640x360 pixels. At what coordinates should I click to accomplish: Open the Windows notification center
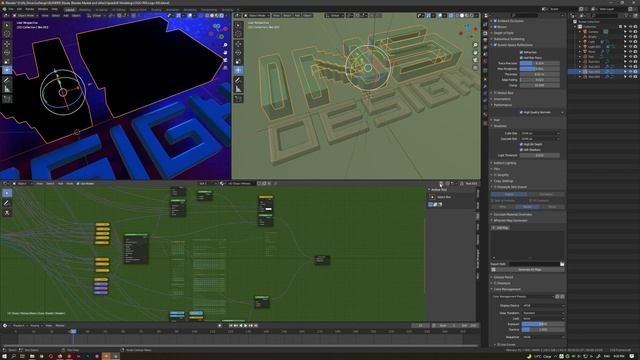632,356
